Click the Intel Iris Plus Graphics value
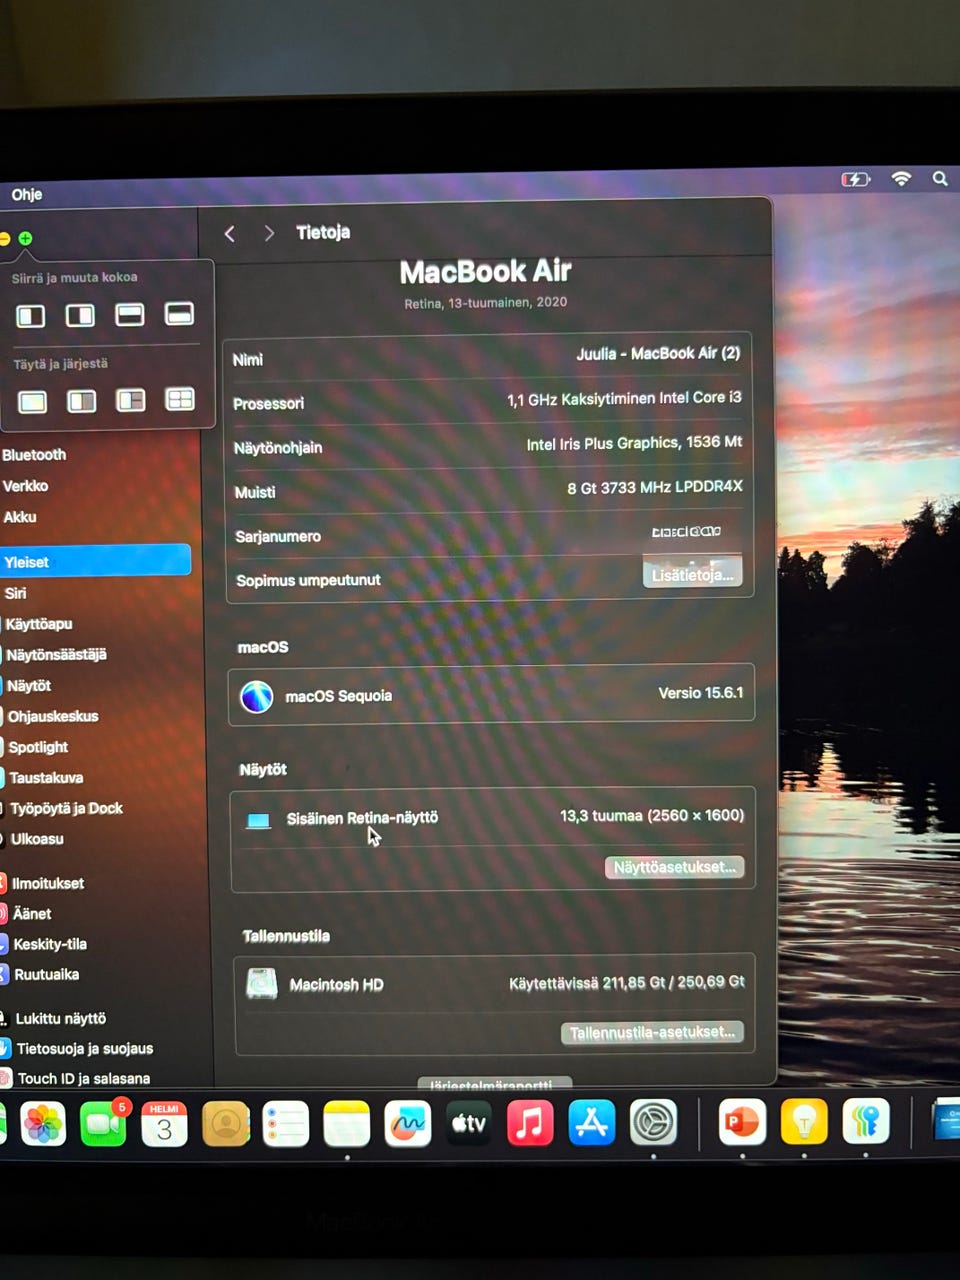960x1280 pixels. coord(634,443)
